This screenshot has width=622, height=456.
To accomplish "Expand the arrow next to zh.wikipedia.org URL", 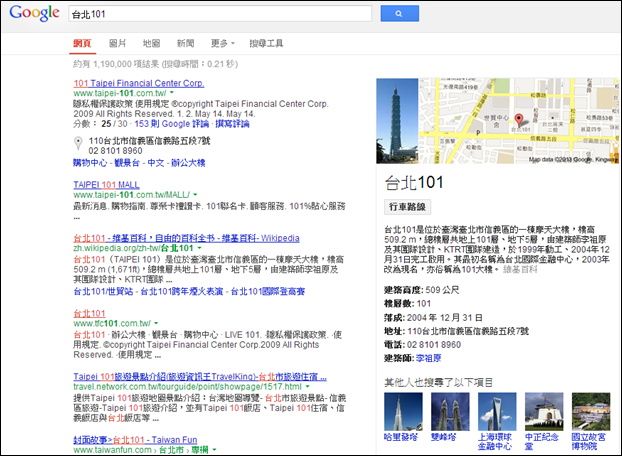I will coord(200,248).
